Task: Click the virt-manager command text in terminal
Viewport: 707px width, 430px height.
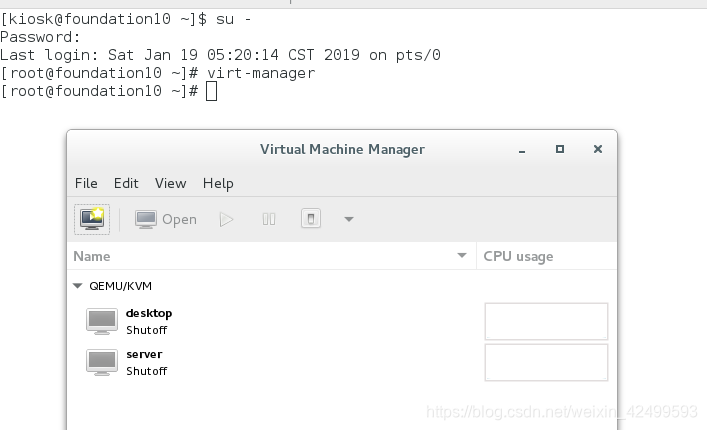Action: [261, 73]
